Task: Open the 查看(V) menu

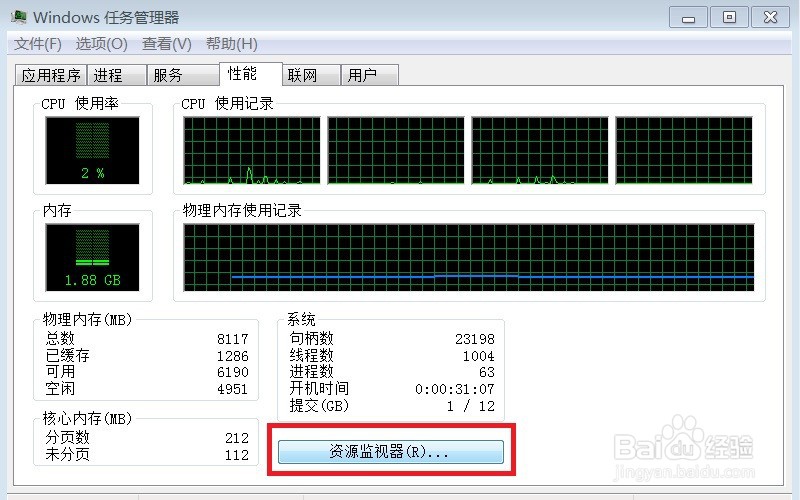Action: coord(166,44)
